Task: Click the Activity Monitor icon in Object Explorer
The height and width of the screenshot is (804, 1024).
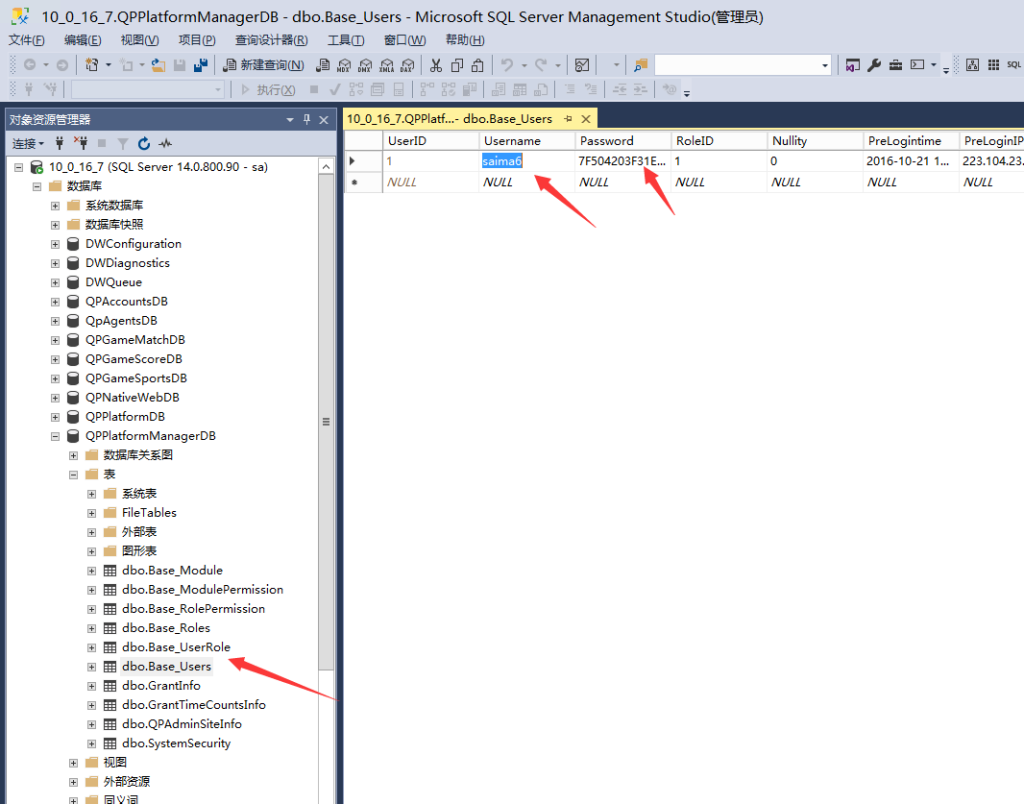Action: click(165, 144)
